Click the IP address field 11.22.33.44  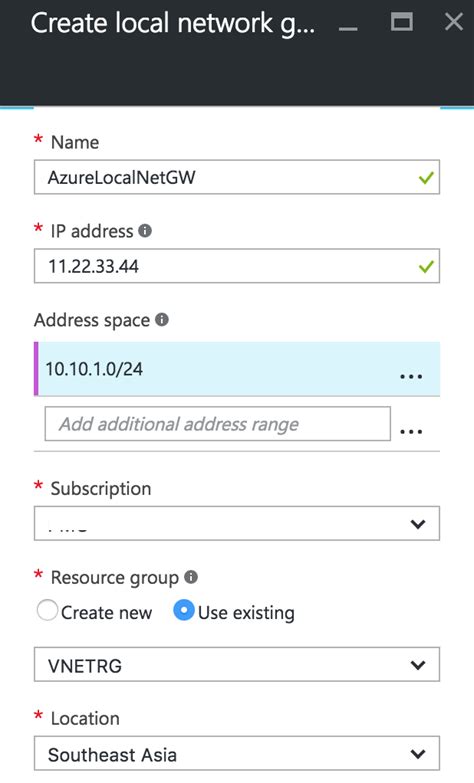[x=237, y=266]
